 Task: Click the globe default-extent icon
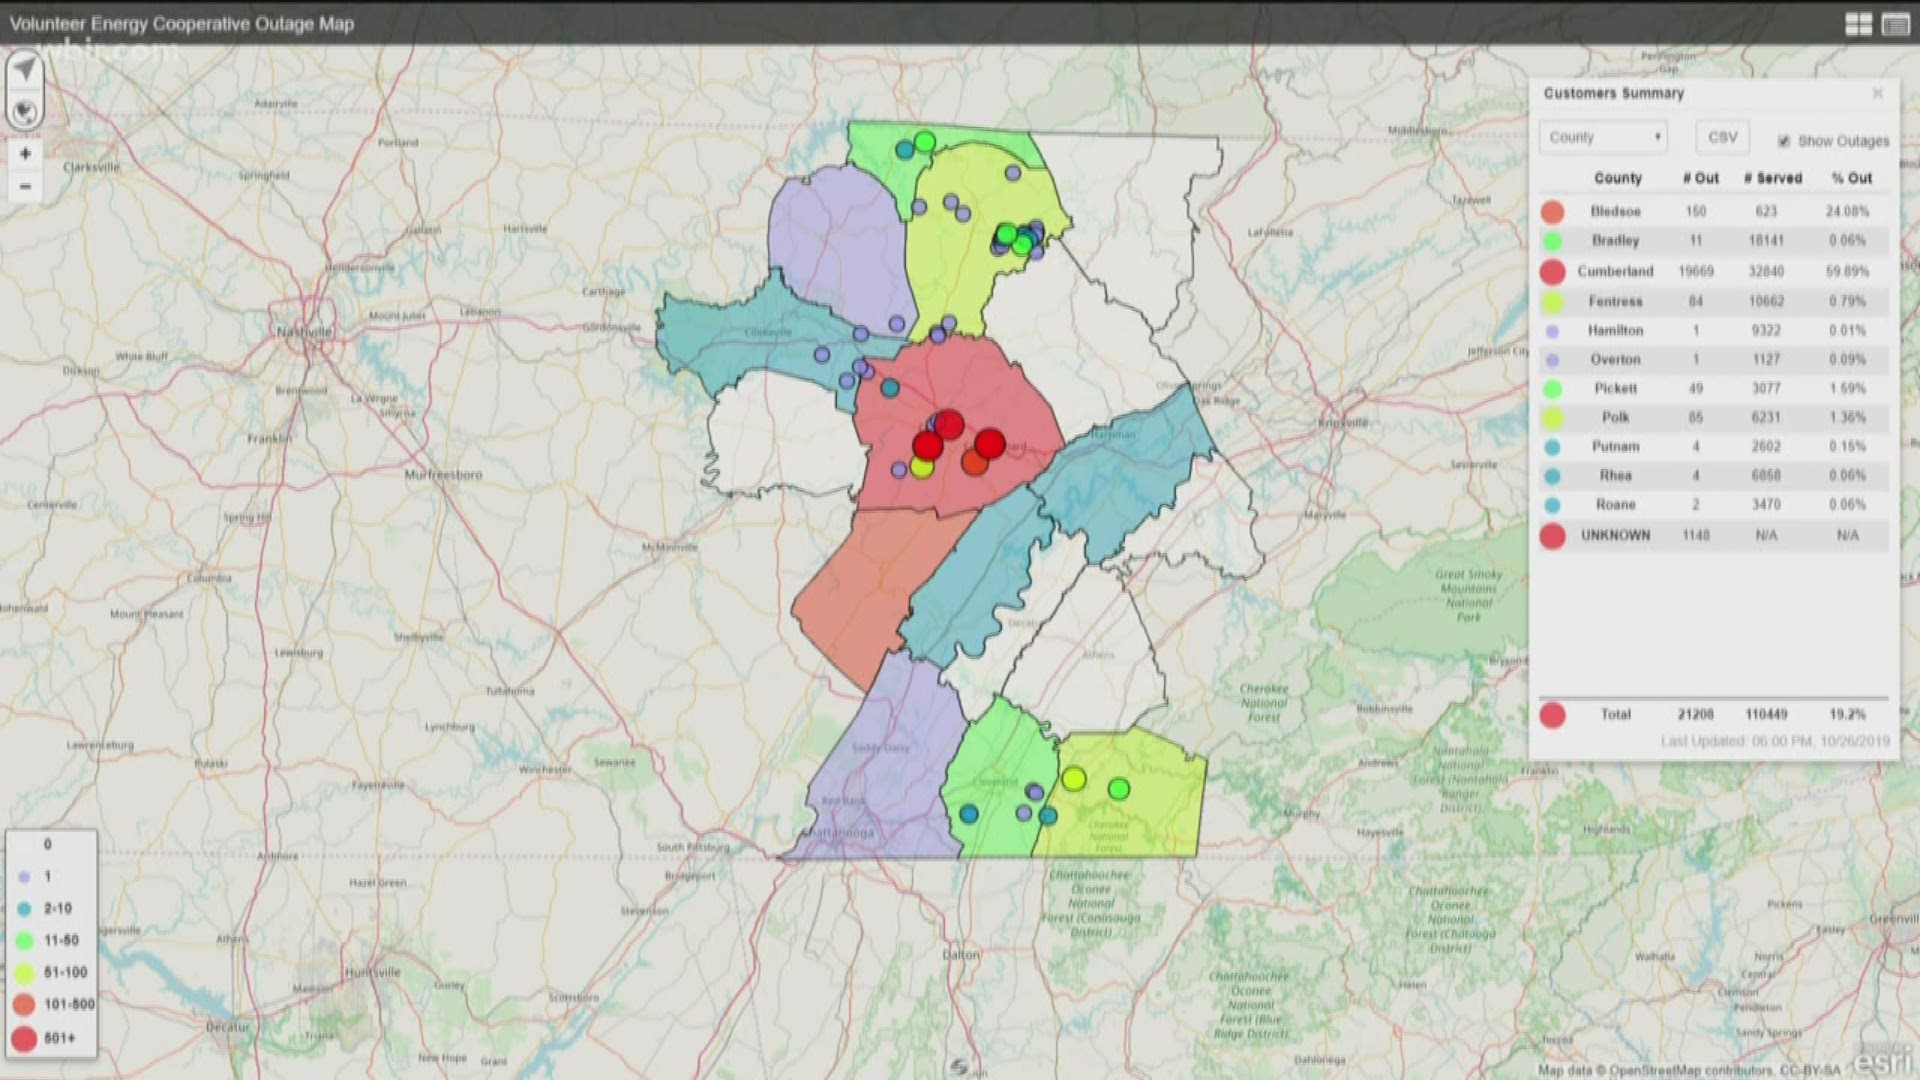(x=25, y=110)
